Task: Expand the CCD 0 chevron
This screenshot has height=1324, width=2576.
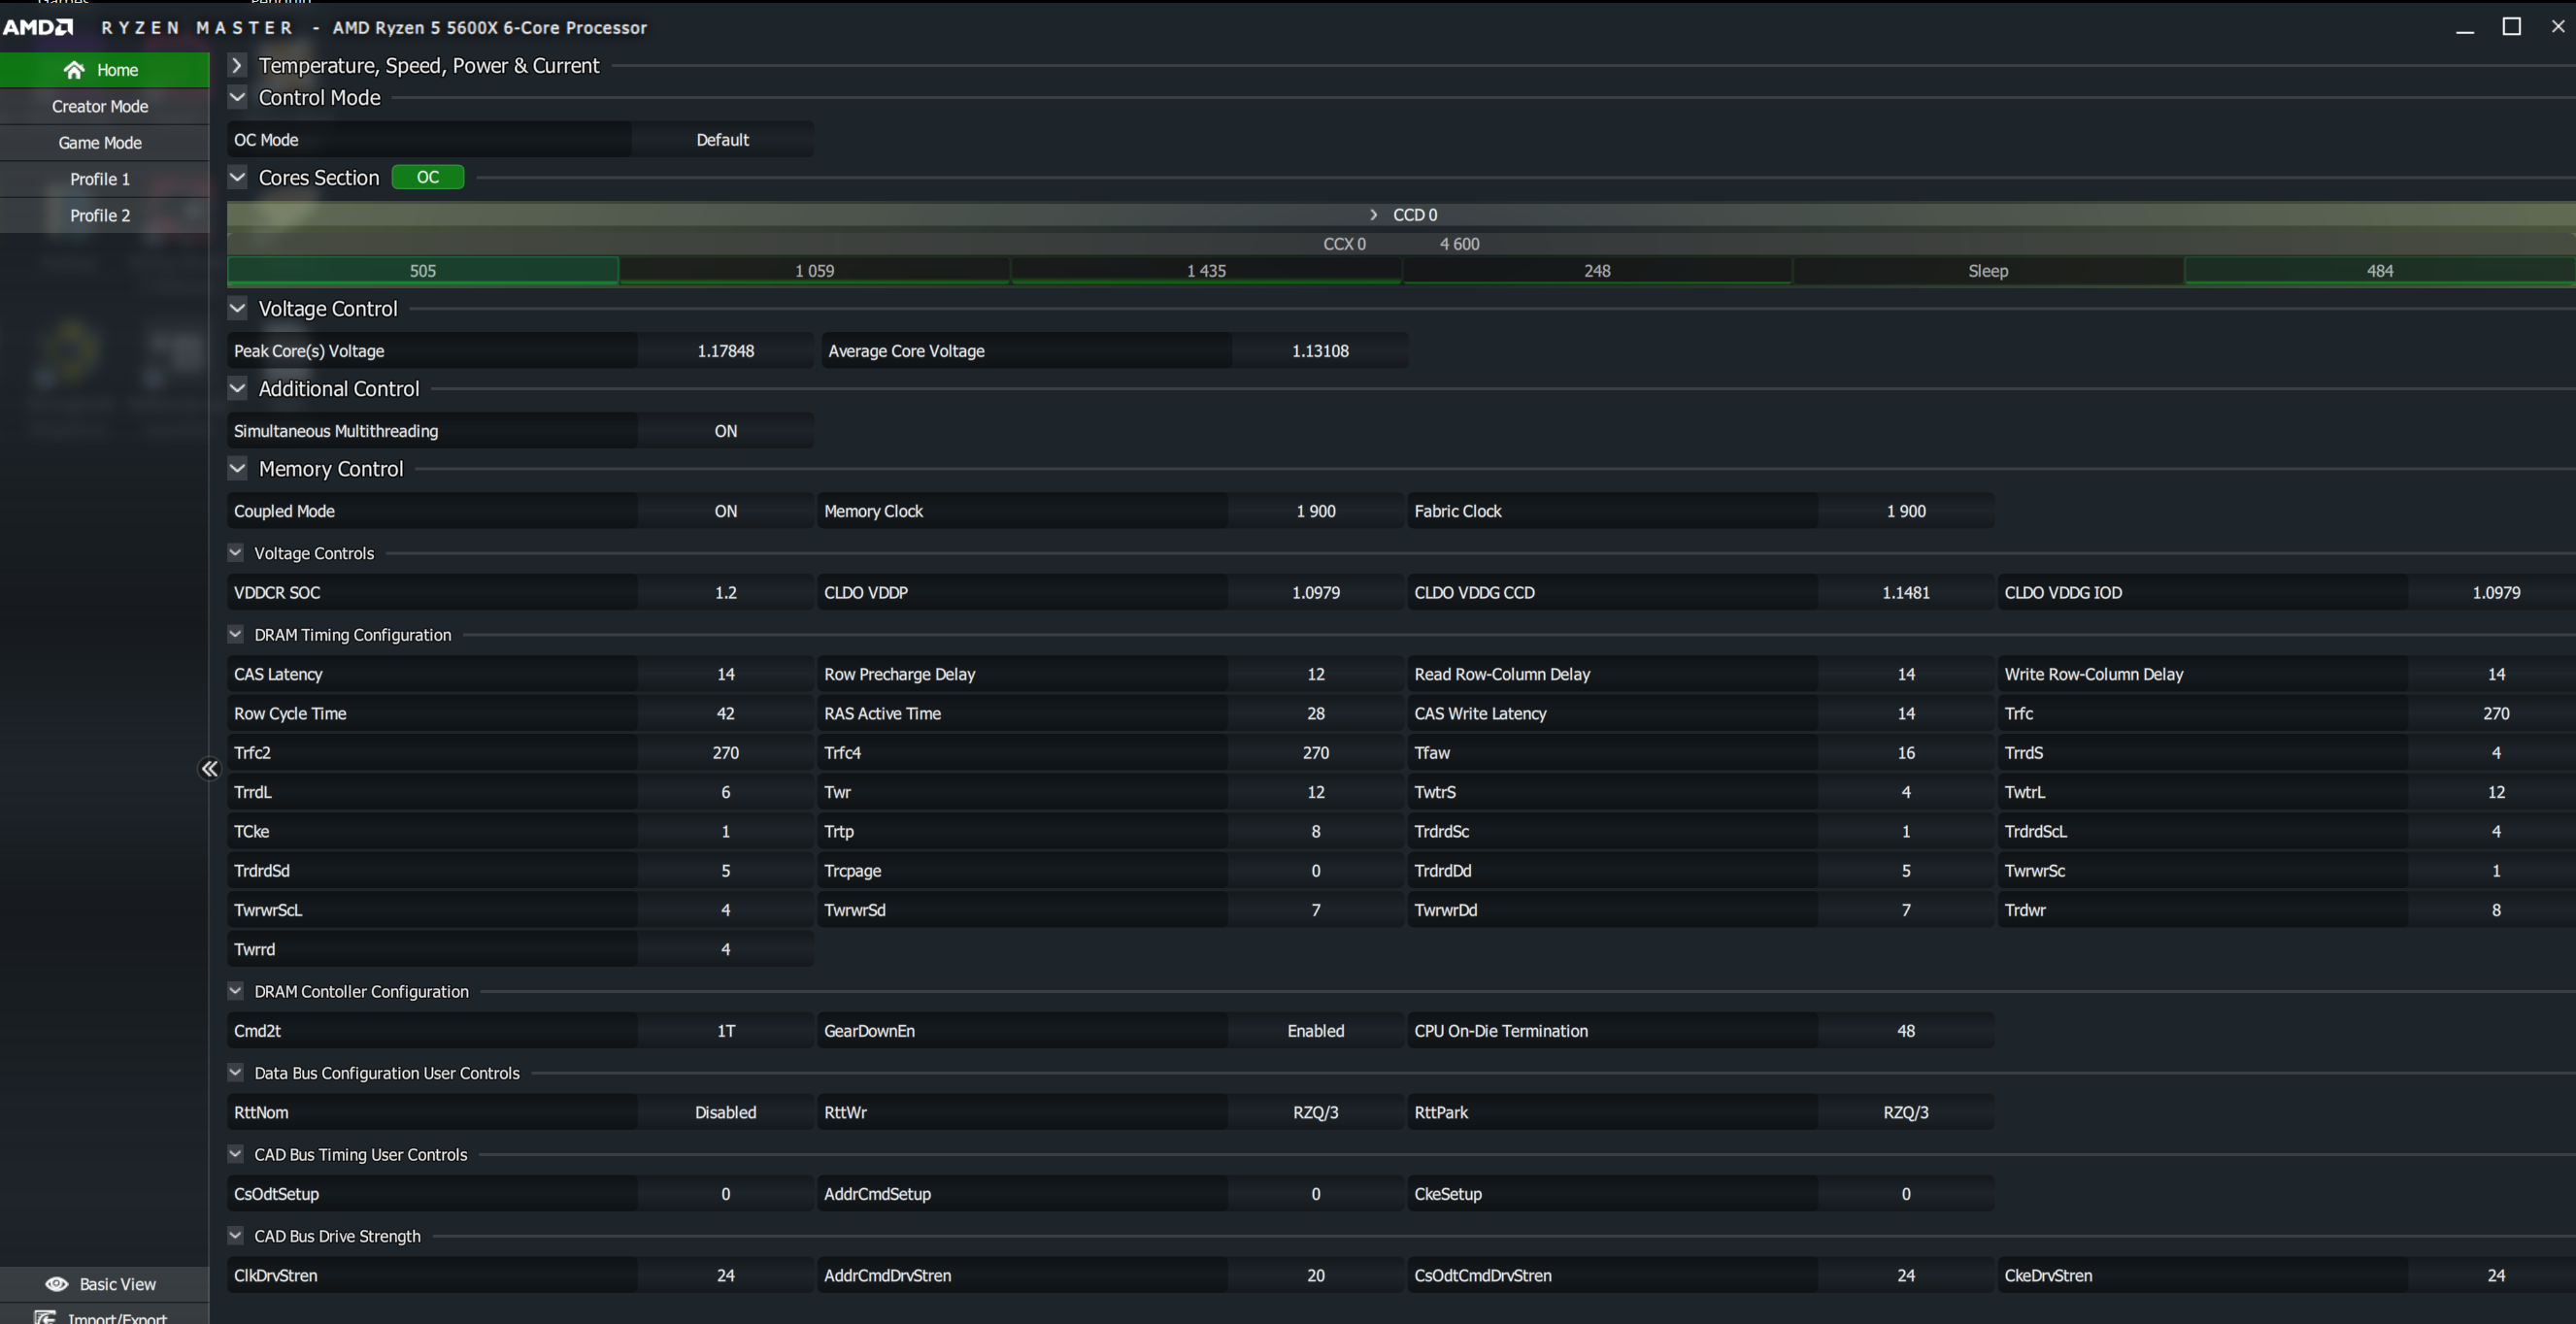Action: pyautogui.click(x=1373, y=215)
